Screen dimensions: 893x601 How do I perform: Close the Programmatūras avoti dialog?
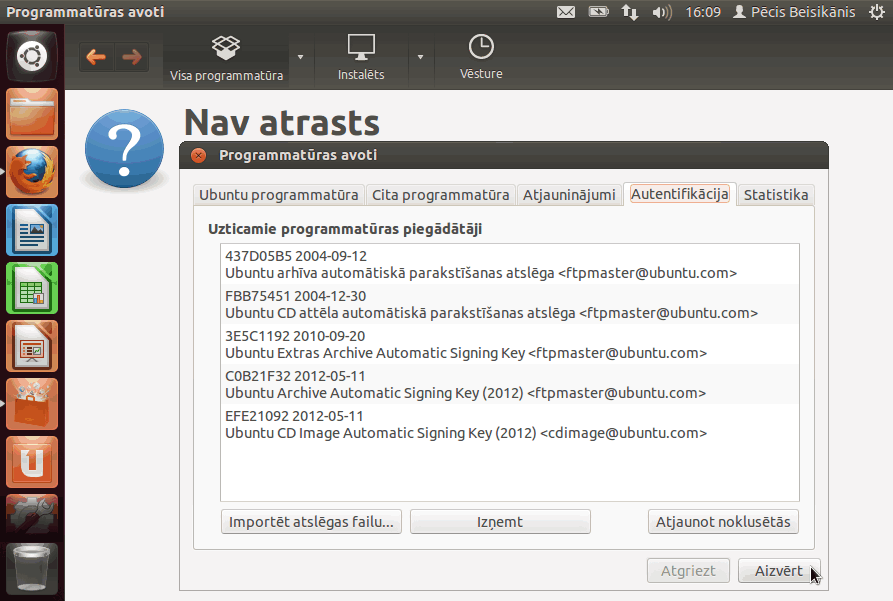[198, 156]
